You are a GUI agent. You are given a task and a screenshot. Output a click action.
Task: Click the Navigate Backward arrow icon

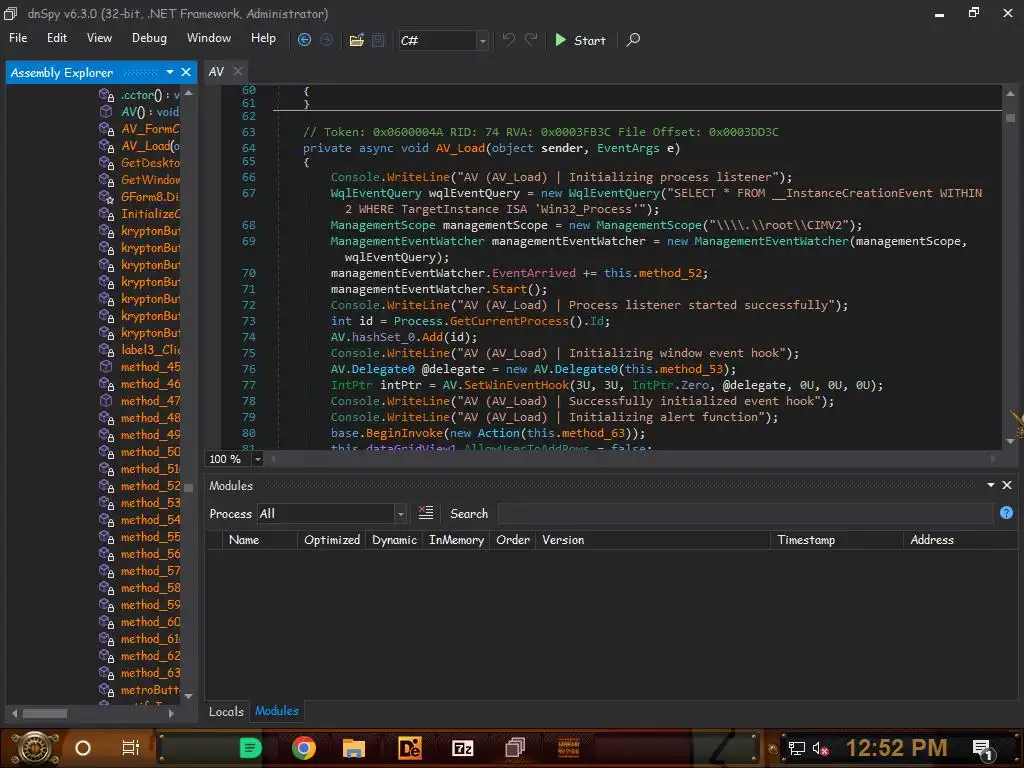tap(305, 40)
